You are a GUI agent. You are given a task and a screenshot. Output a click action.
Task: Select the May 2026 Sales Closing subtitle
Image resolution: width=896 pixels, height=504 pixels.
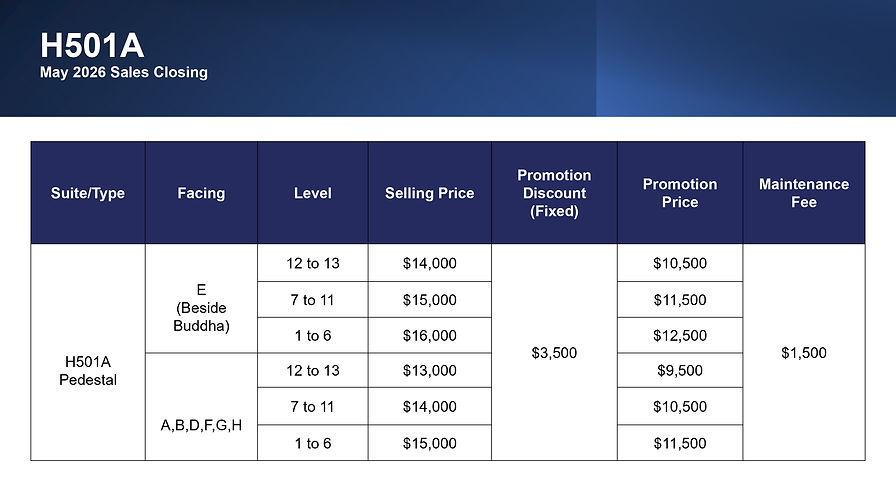pos(123,73)
